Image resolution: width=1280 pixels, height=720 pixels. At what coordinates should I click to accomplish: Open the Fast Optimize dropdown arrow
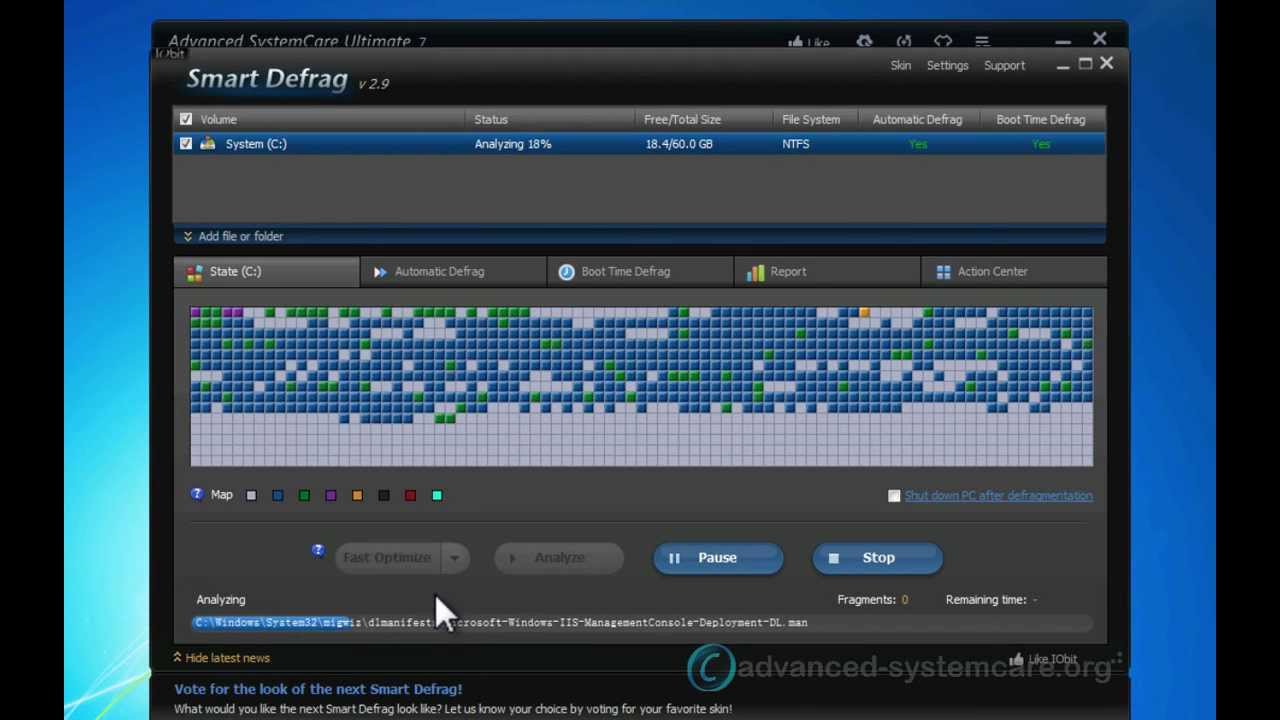(x=455, y=558)
